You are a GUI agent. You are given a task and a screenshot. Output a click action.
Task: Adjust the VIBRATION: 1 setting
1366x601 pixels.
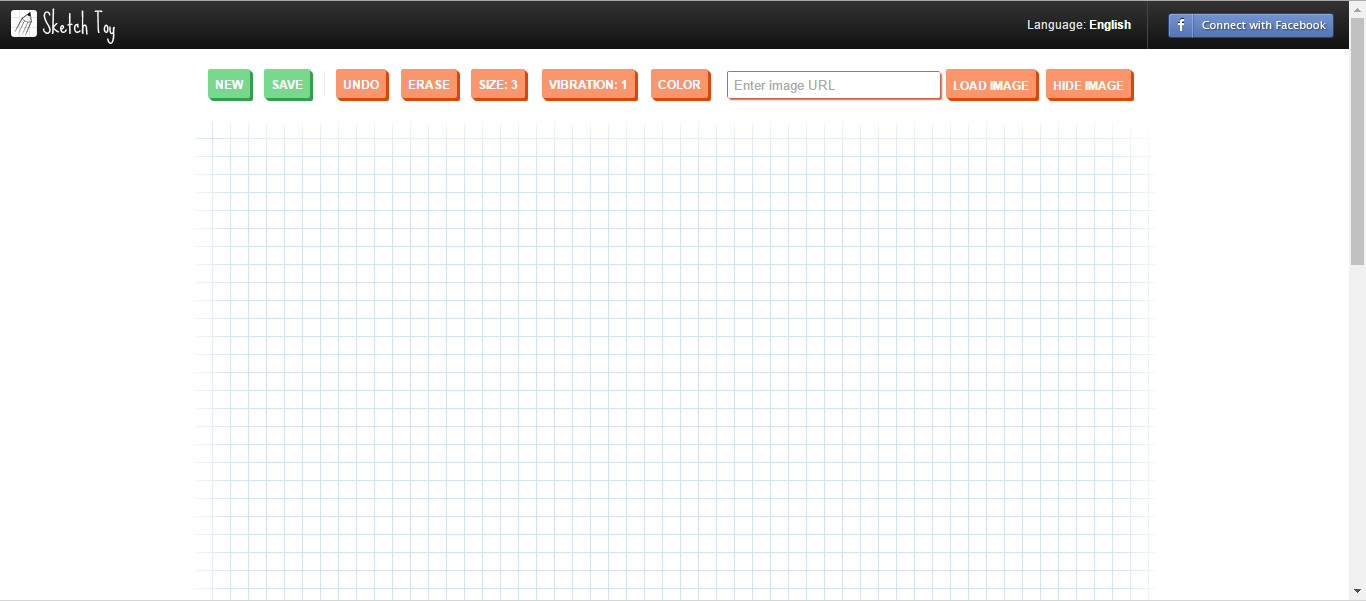588,85
